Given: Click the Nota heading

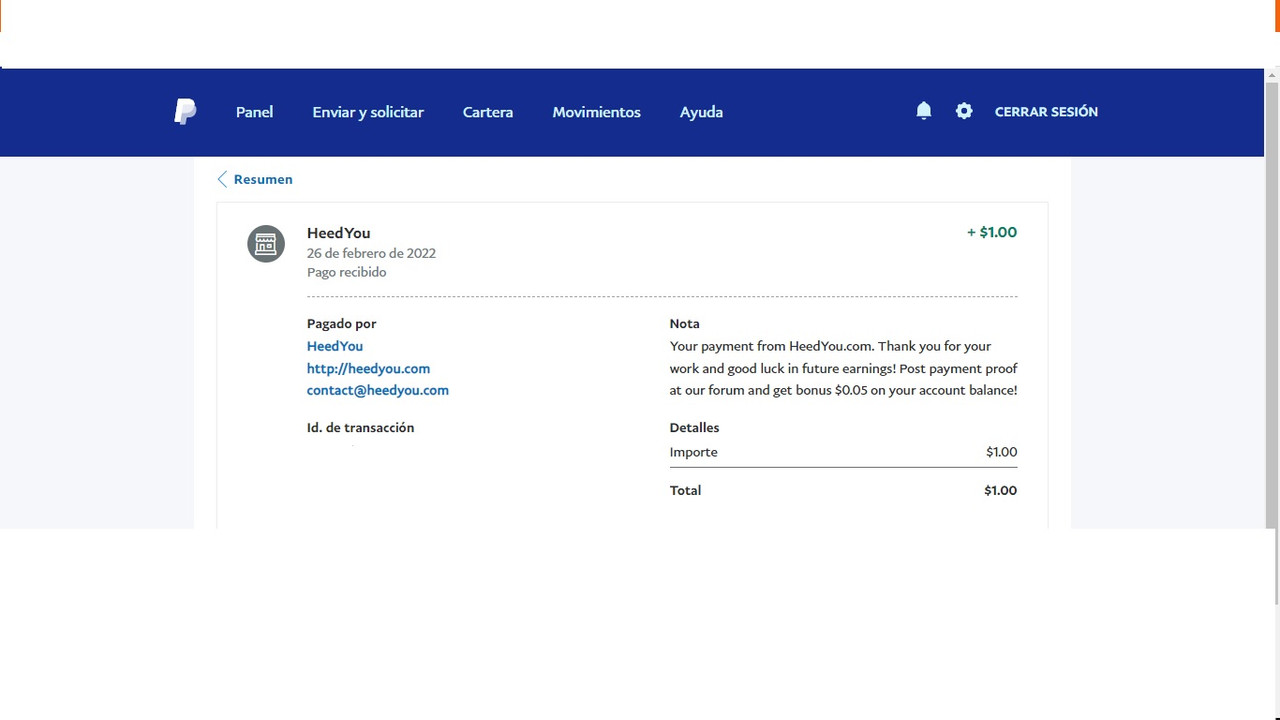Looking at the screenshot, I should pos(685,323).
